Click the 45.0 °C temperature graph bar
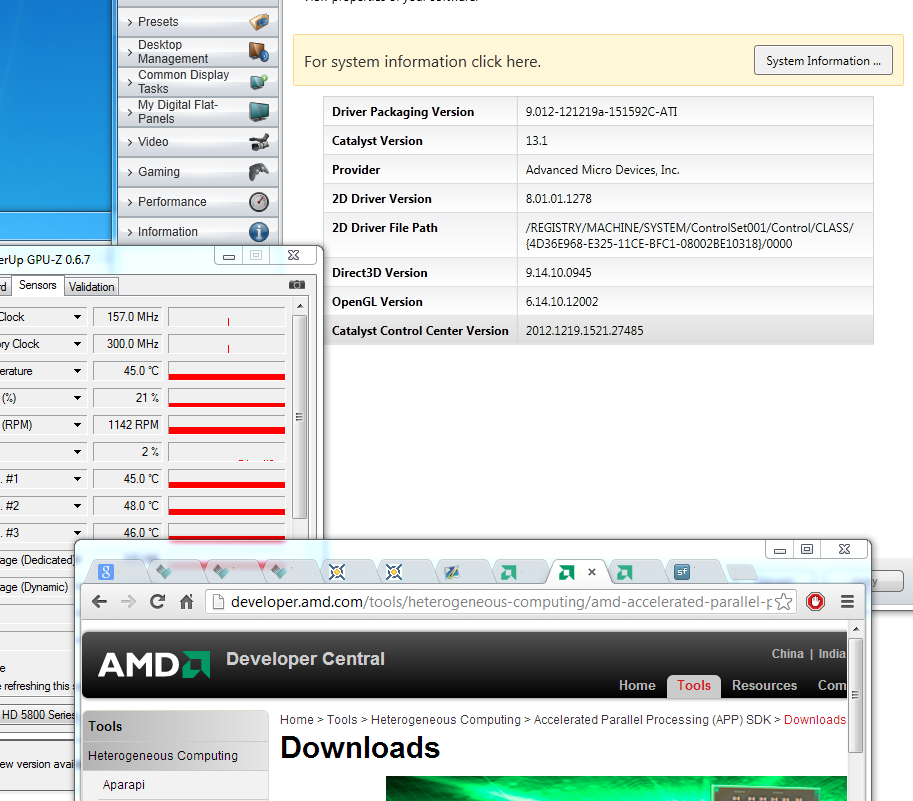 click(x=227, y=371)
